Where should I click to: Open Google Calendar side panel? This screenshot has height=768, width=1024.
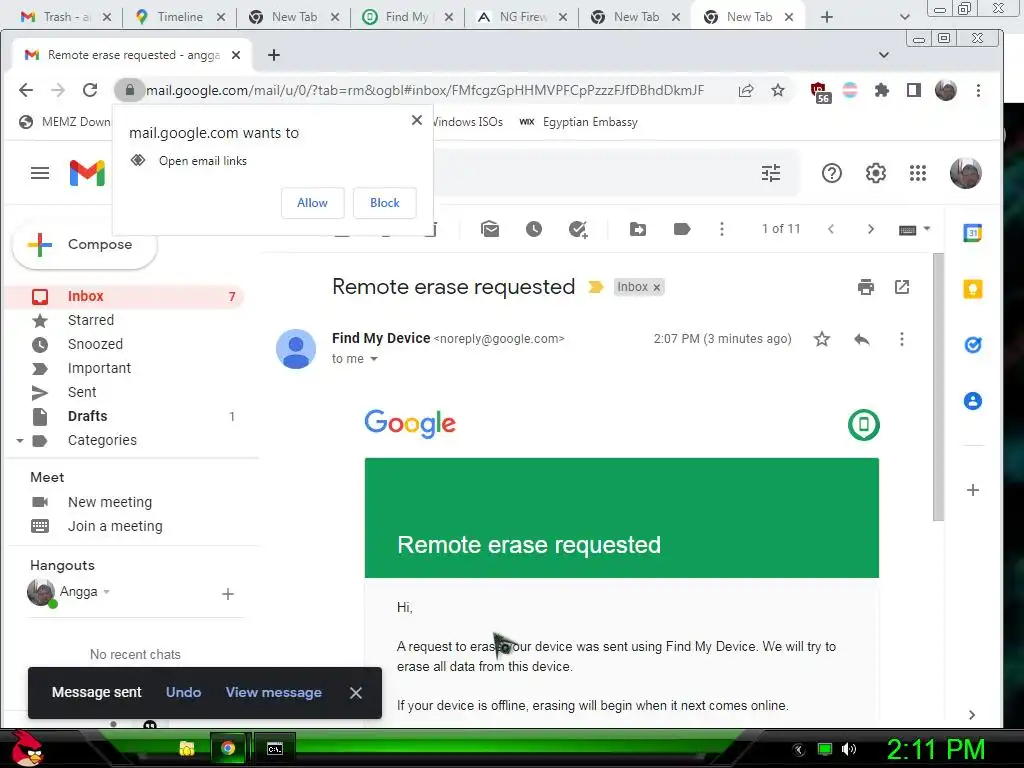coord(972,232)
